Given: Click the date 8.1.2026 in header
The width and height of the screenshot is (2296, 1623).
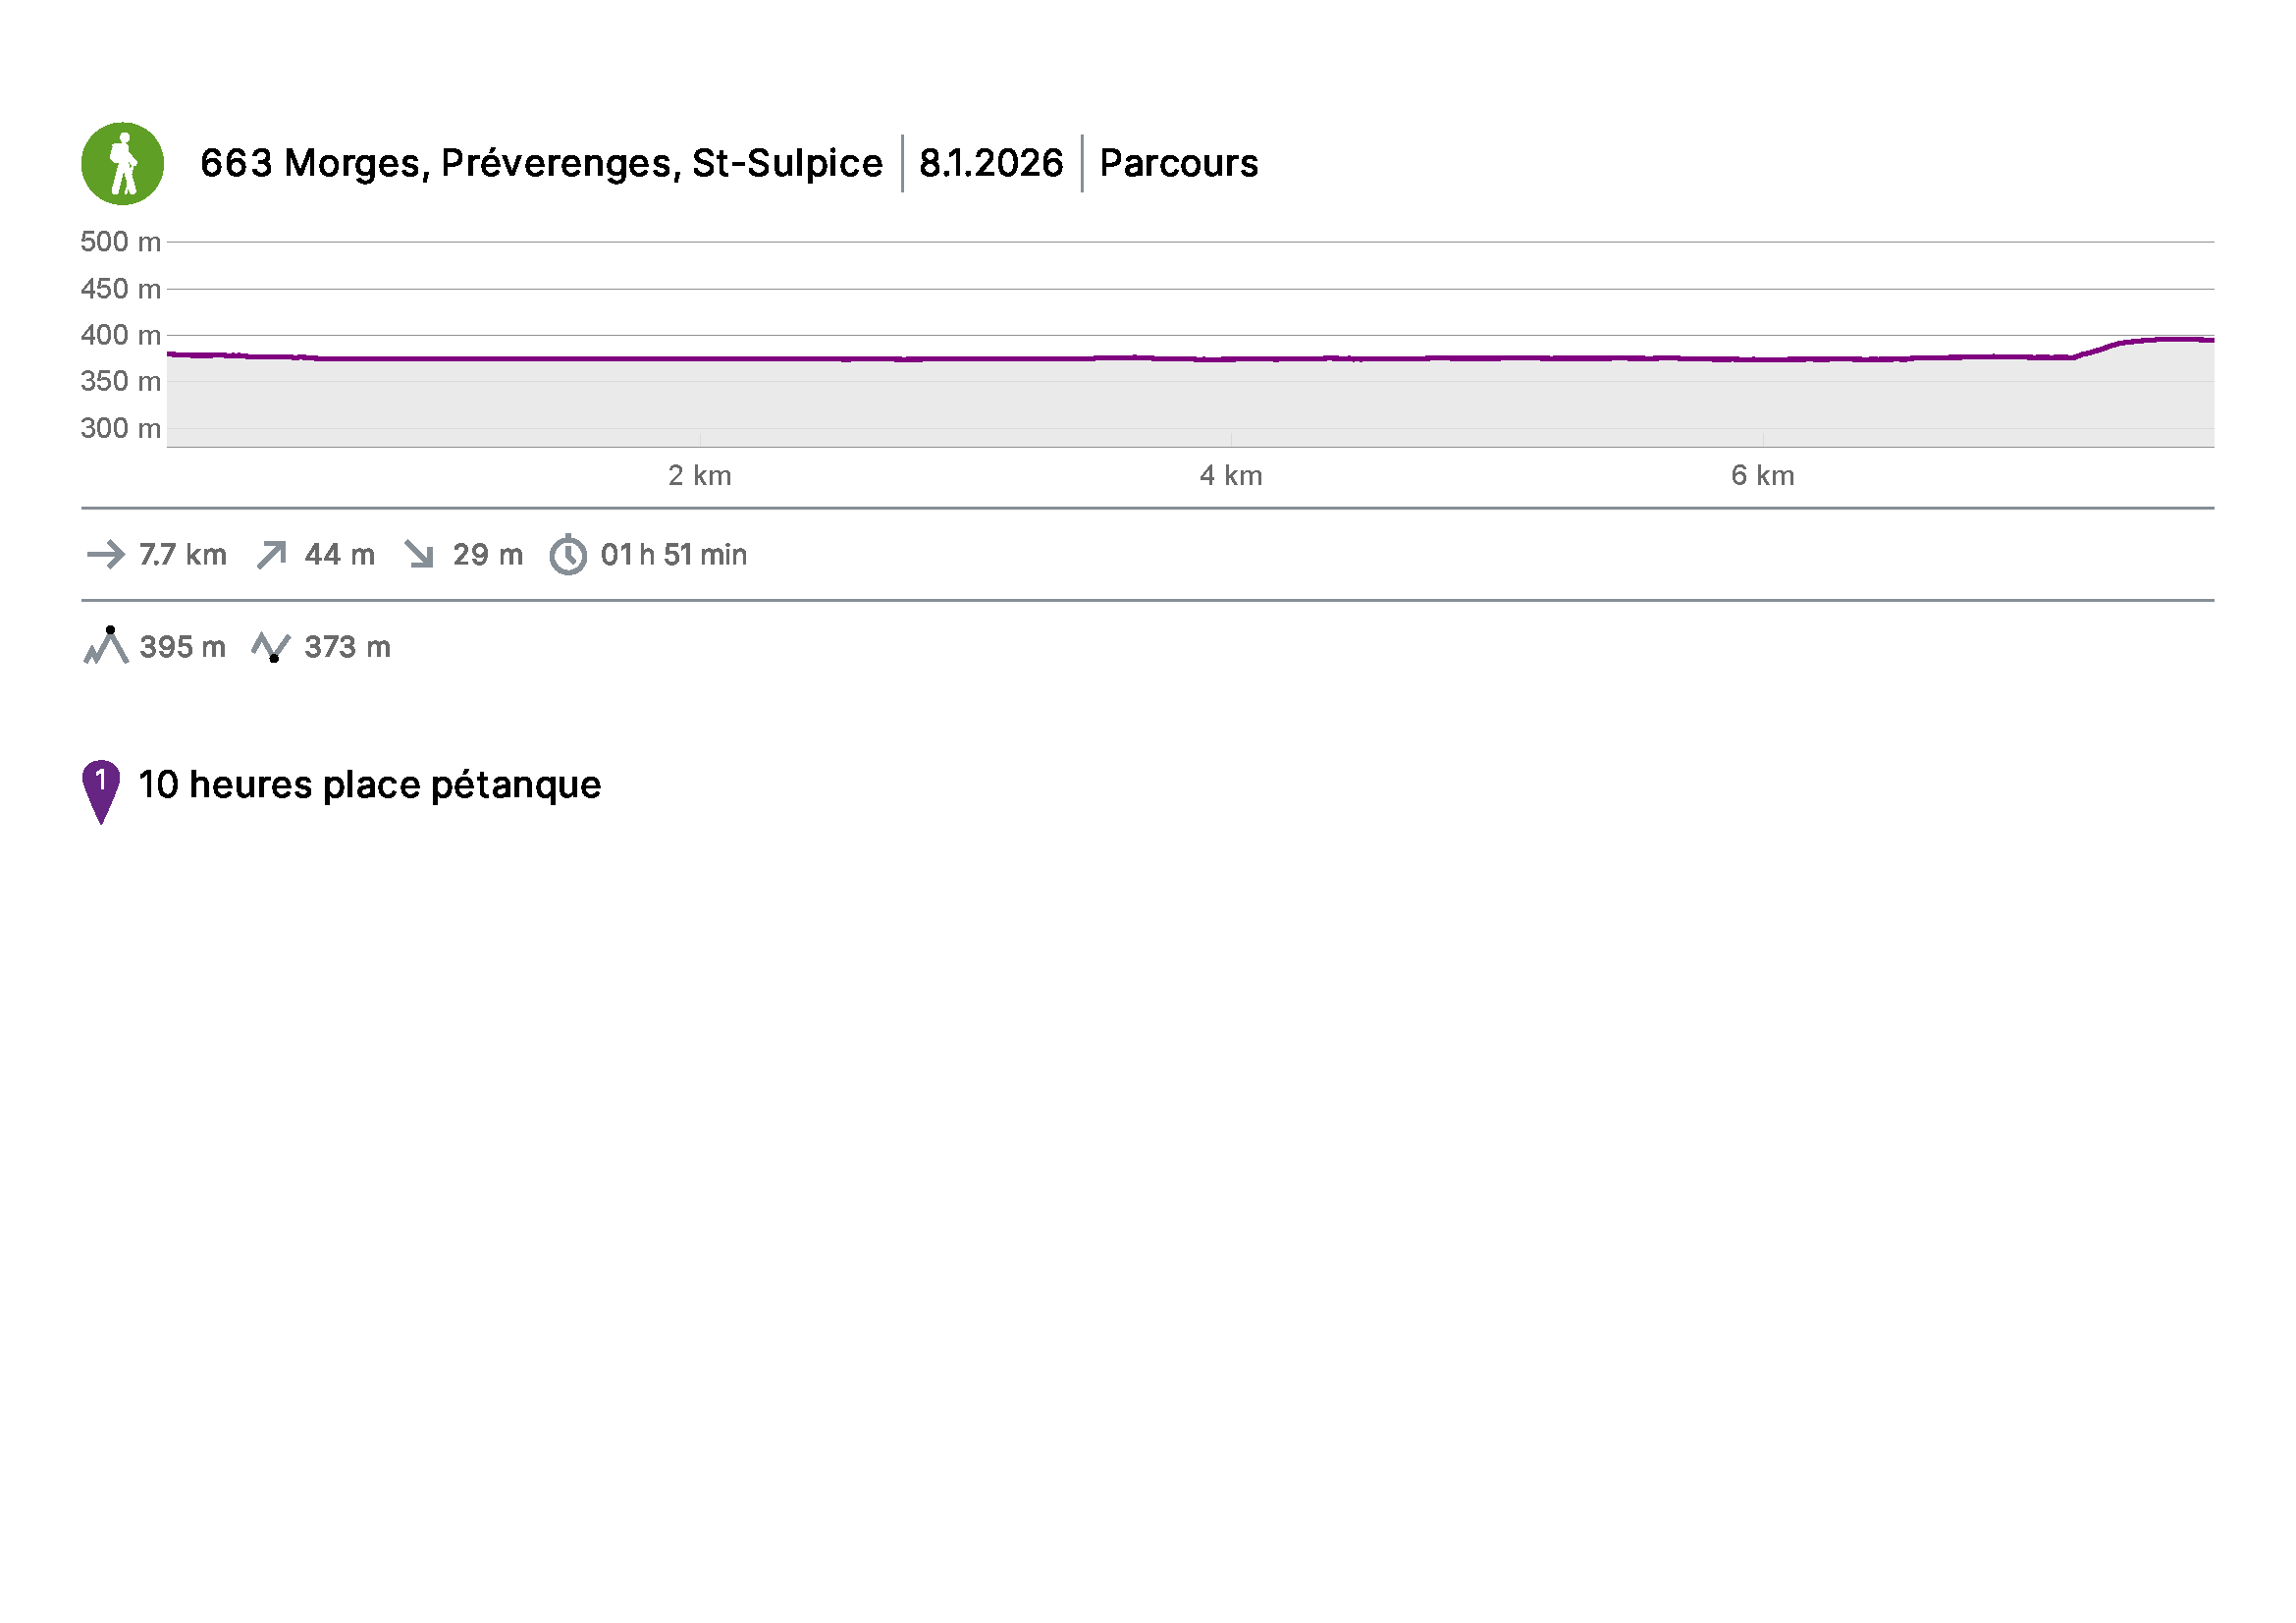Looking at the screenshot, I should tap(990, 163).
